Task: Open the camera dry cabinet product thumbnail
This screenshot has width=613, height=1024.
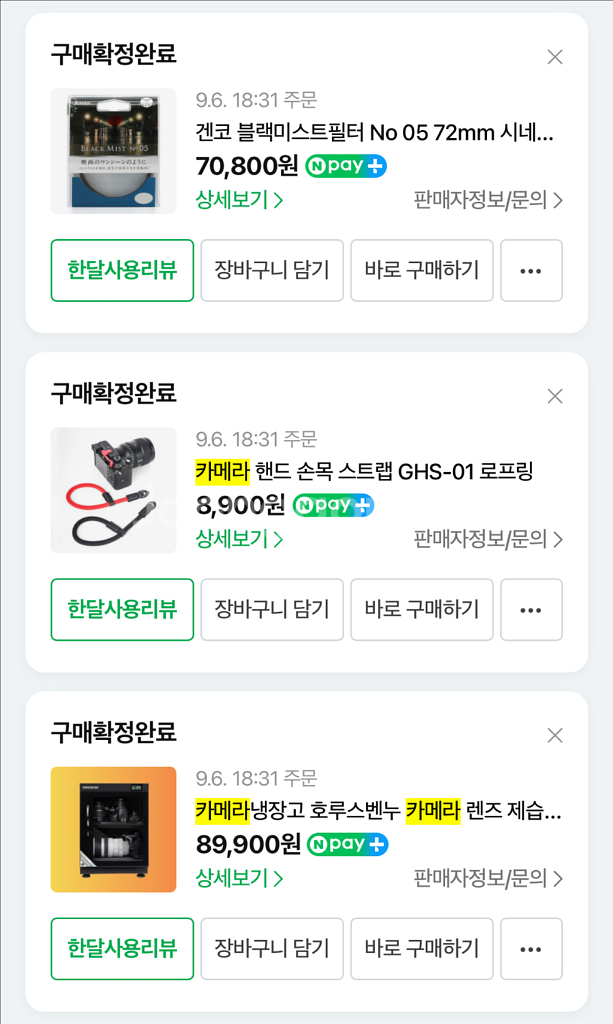Action: point(113,829)
